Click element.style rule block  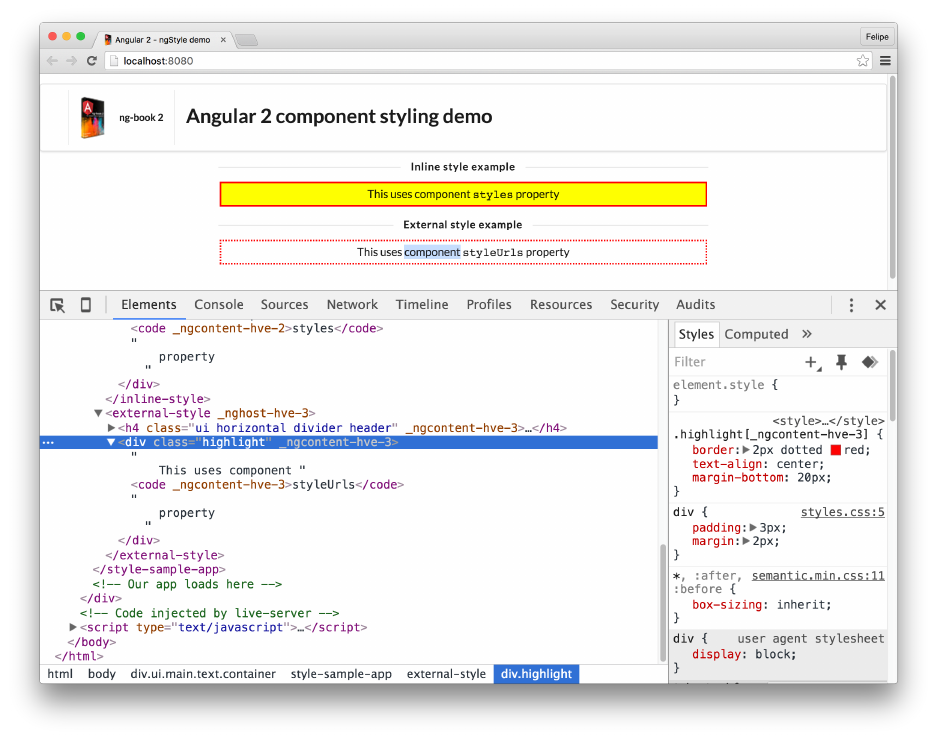point(778,393)
